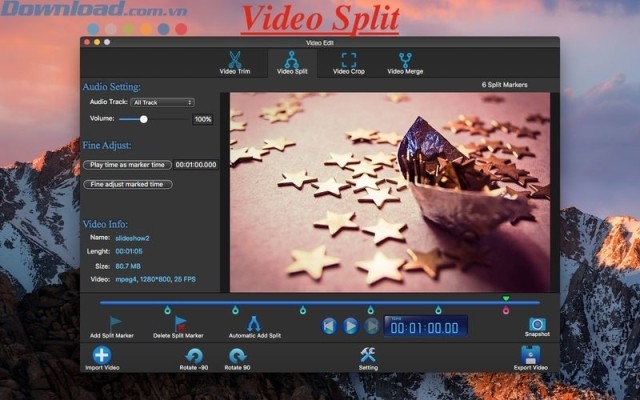Click the mpeg4, 1280*800, 25 FPS text
640x400 pixels.
(x=156, y=280)
